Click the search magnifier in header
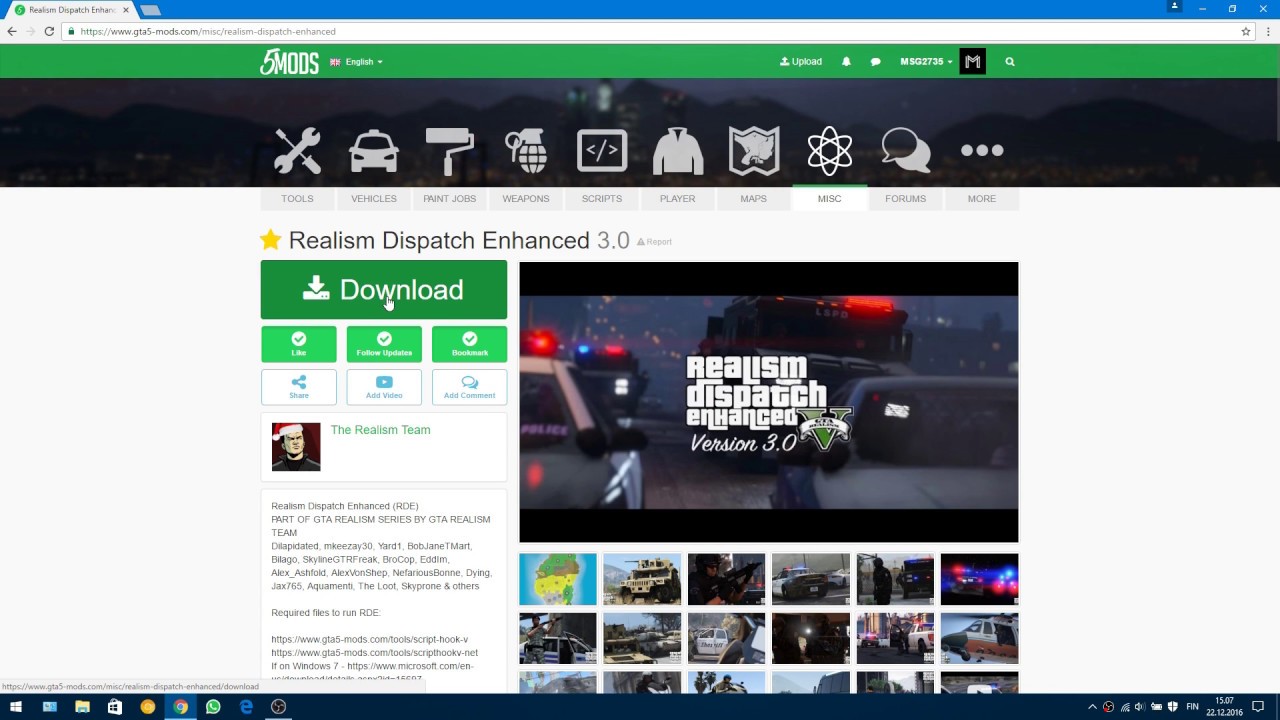The height and width of the screenshot is (720, 1280). [x=1010, y=62]
